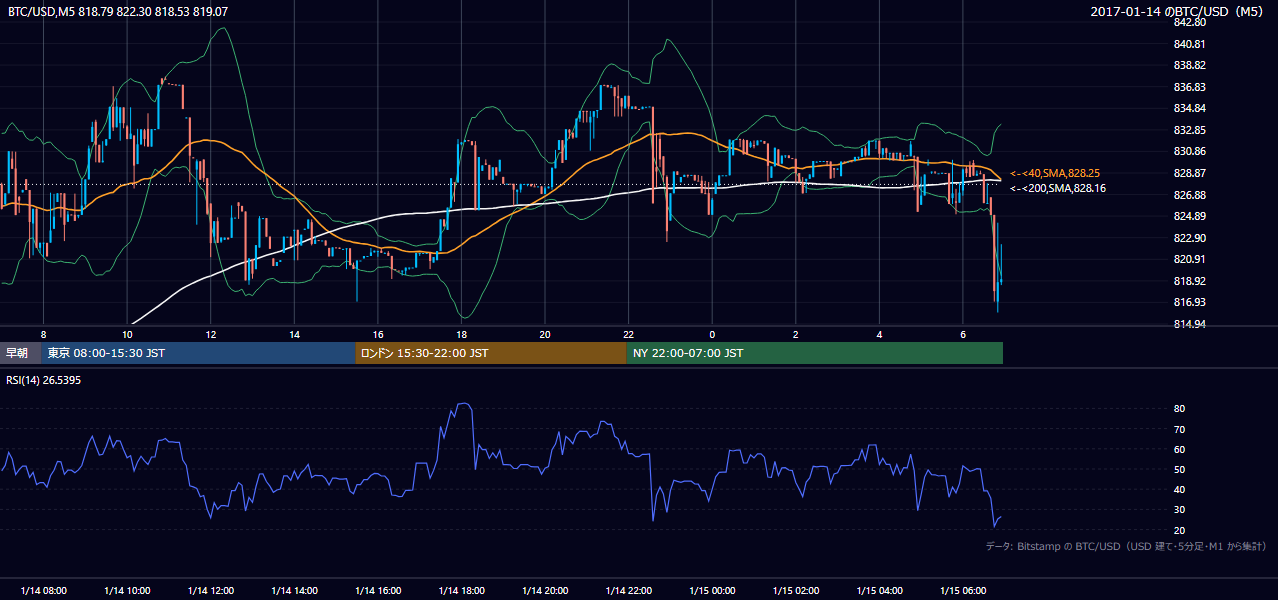Image resolution: width=1278 pixels, height=600 pixels.
Task: Select the NY 22:00-07:00 JST session bar
Action: coord(814,353)
